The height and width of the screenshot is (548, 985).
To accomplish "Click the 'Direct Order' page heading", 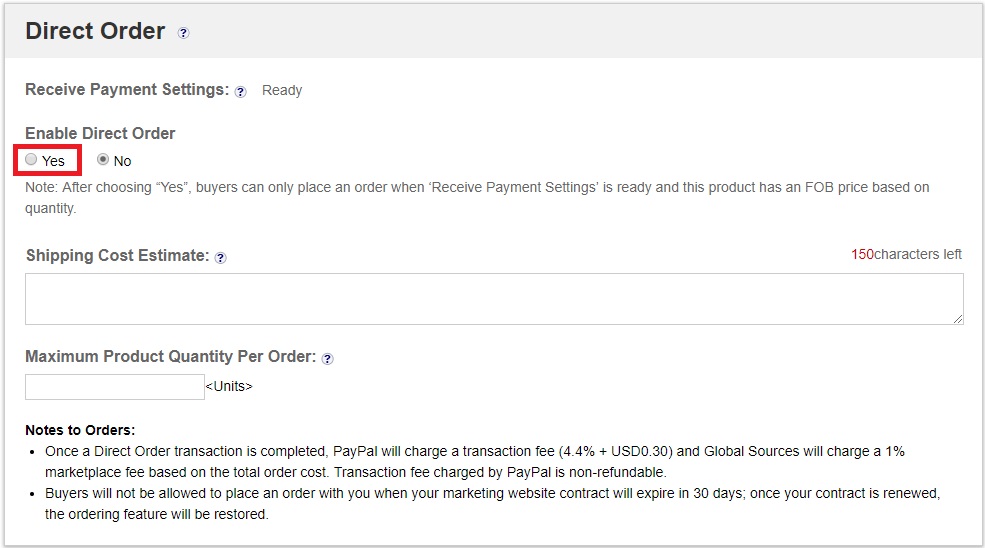I will (95, 31).
